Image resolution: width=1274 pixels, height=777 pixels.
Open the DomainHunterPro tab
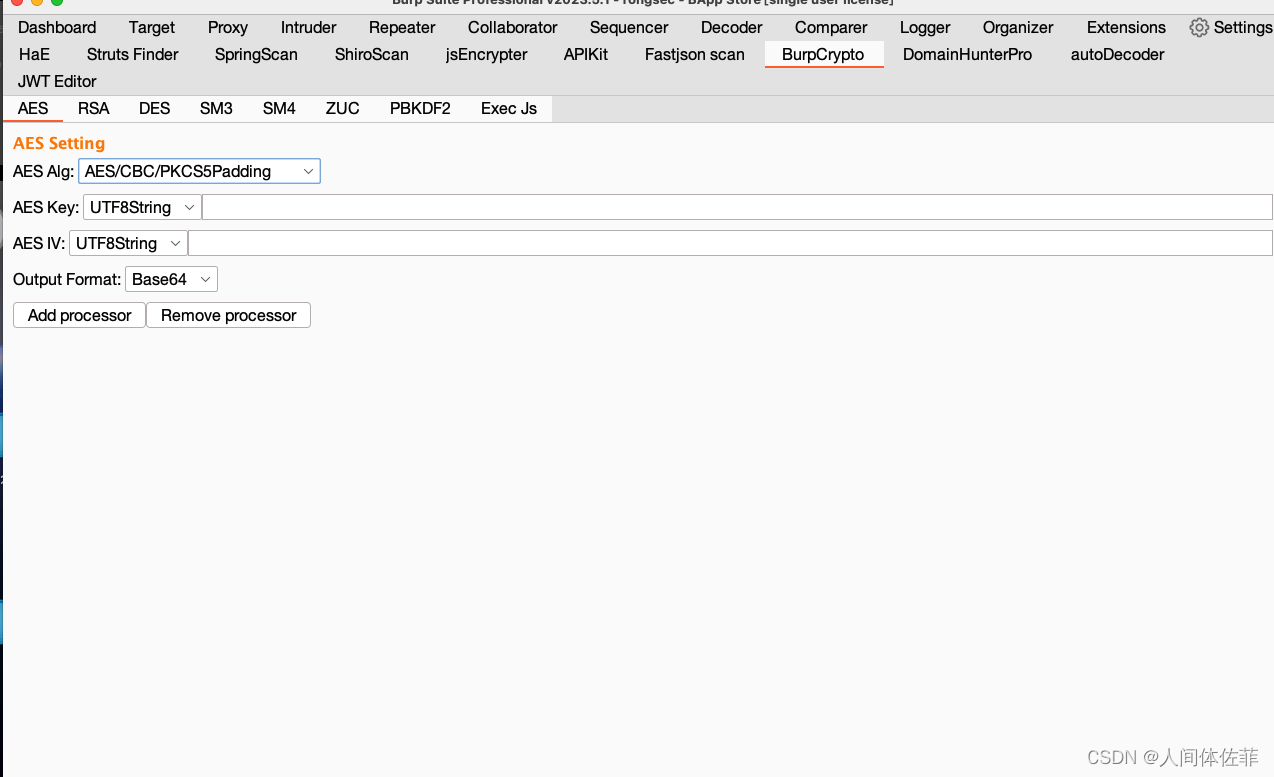coord(967,54)
